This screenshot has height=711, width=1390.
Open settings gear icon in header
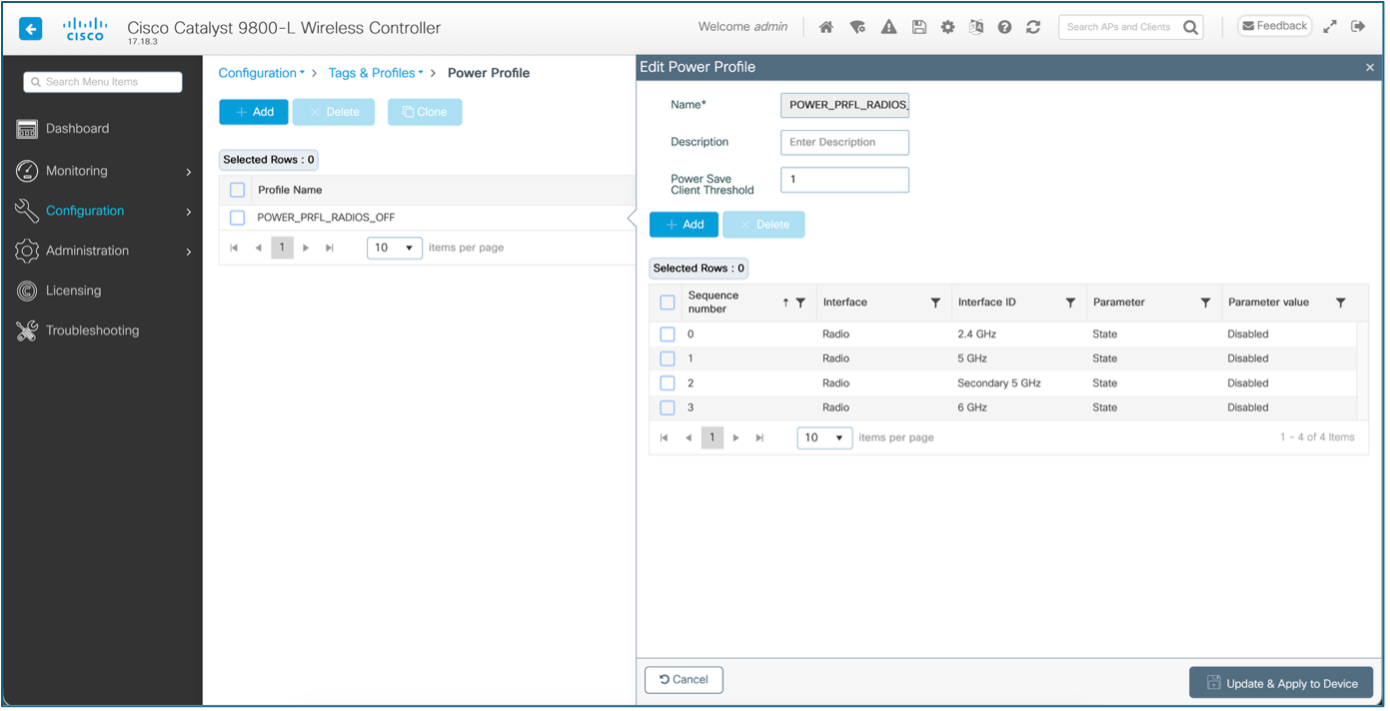coord(948,28)
